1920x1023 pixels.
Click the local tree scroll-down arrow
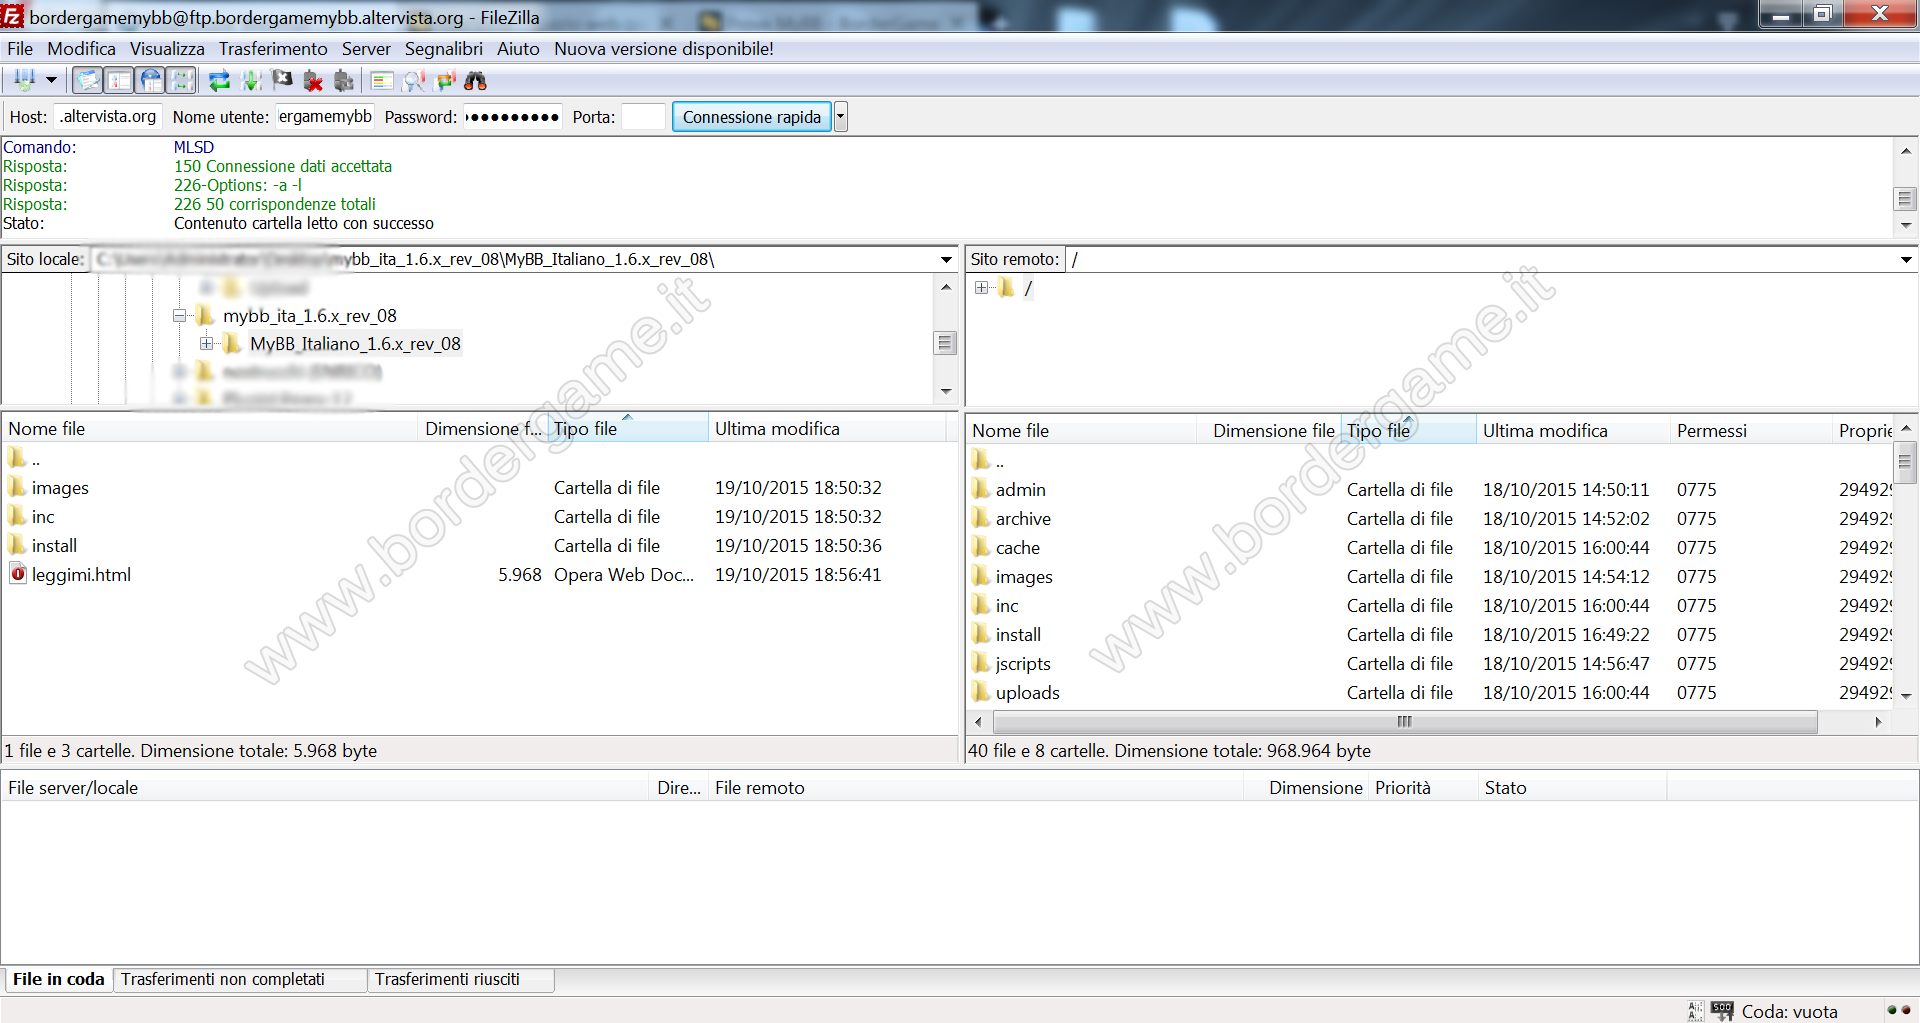tap(946, 392)
